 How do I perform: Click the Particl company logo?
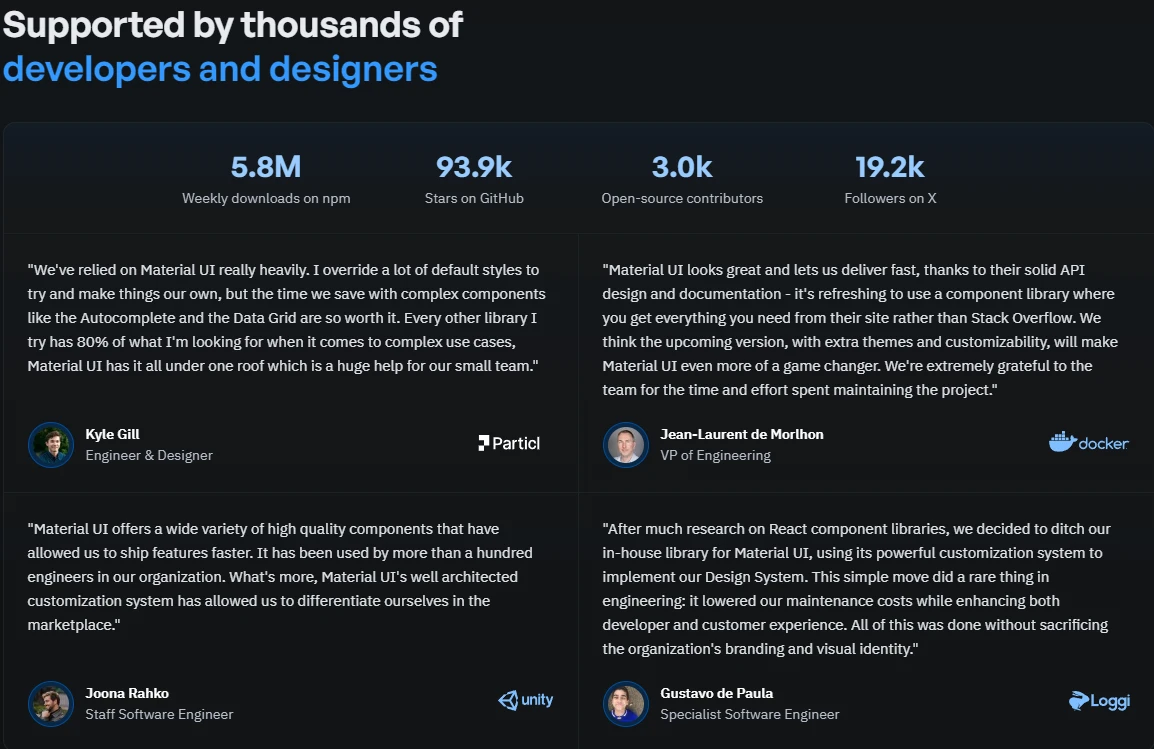509,443
